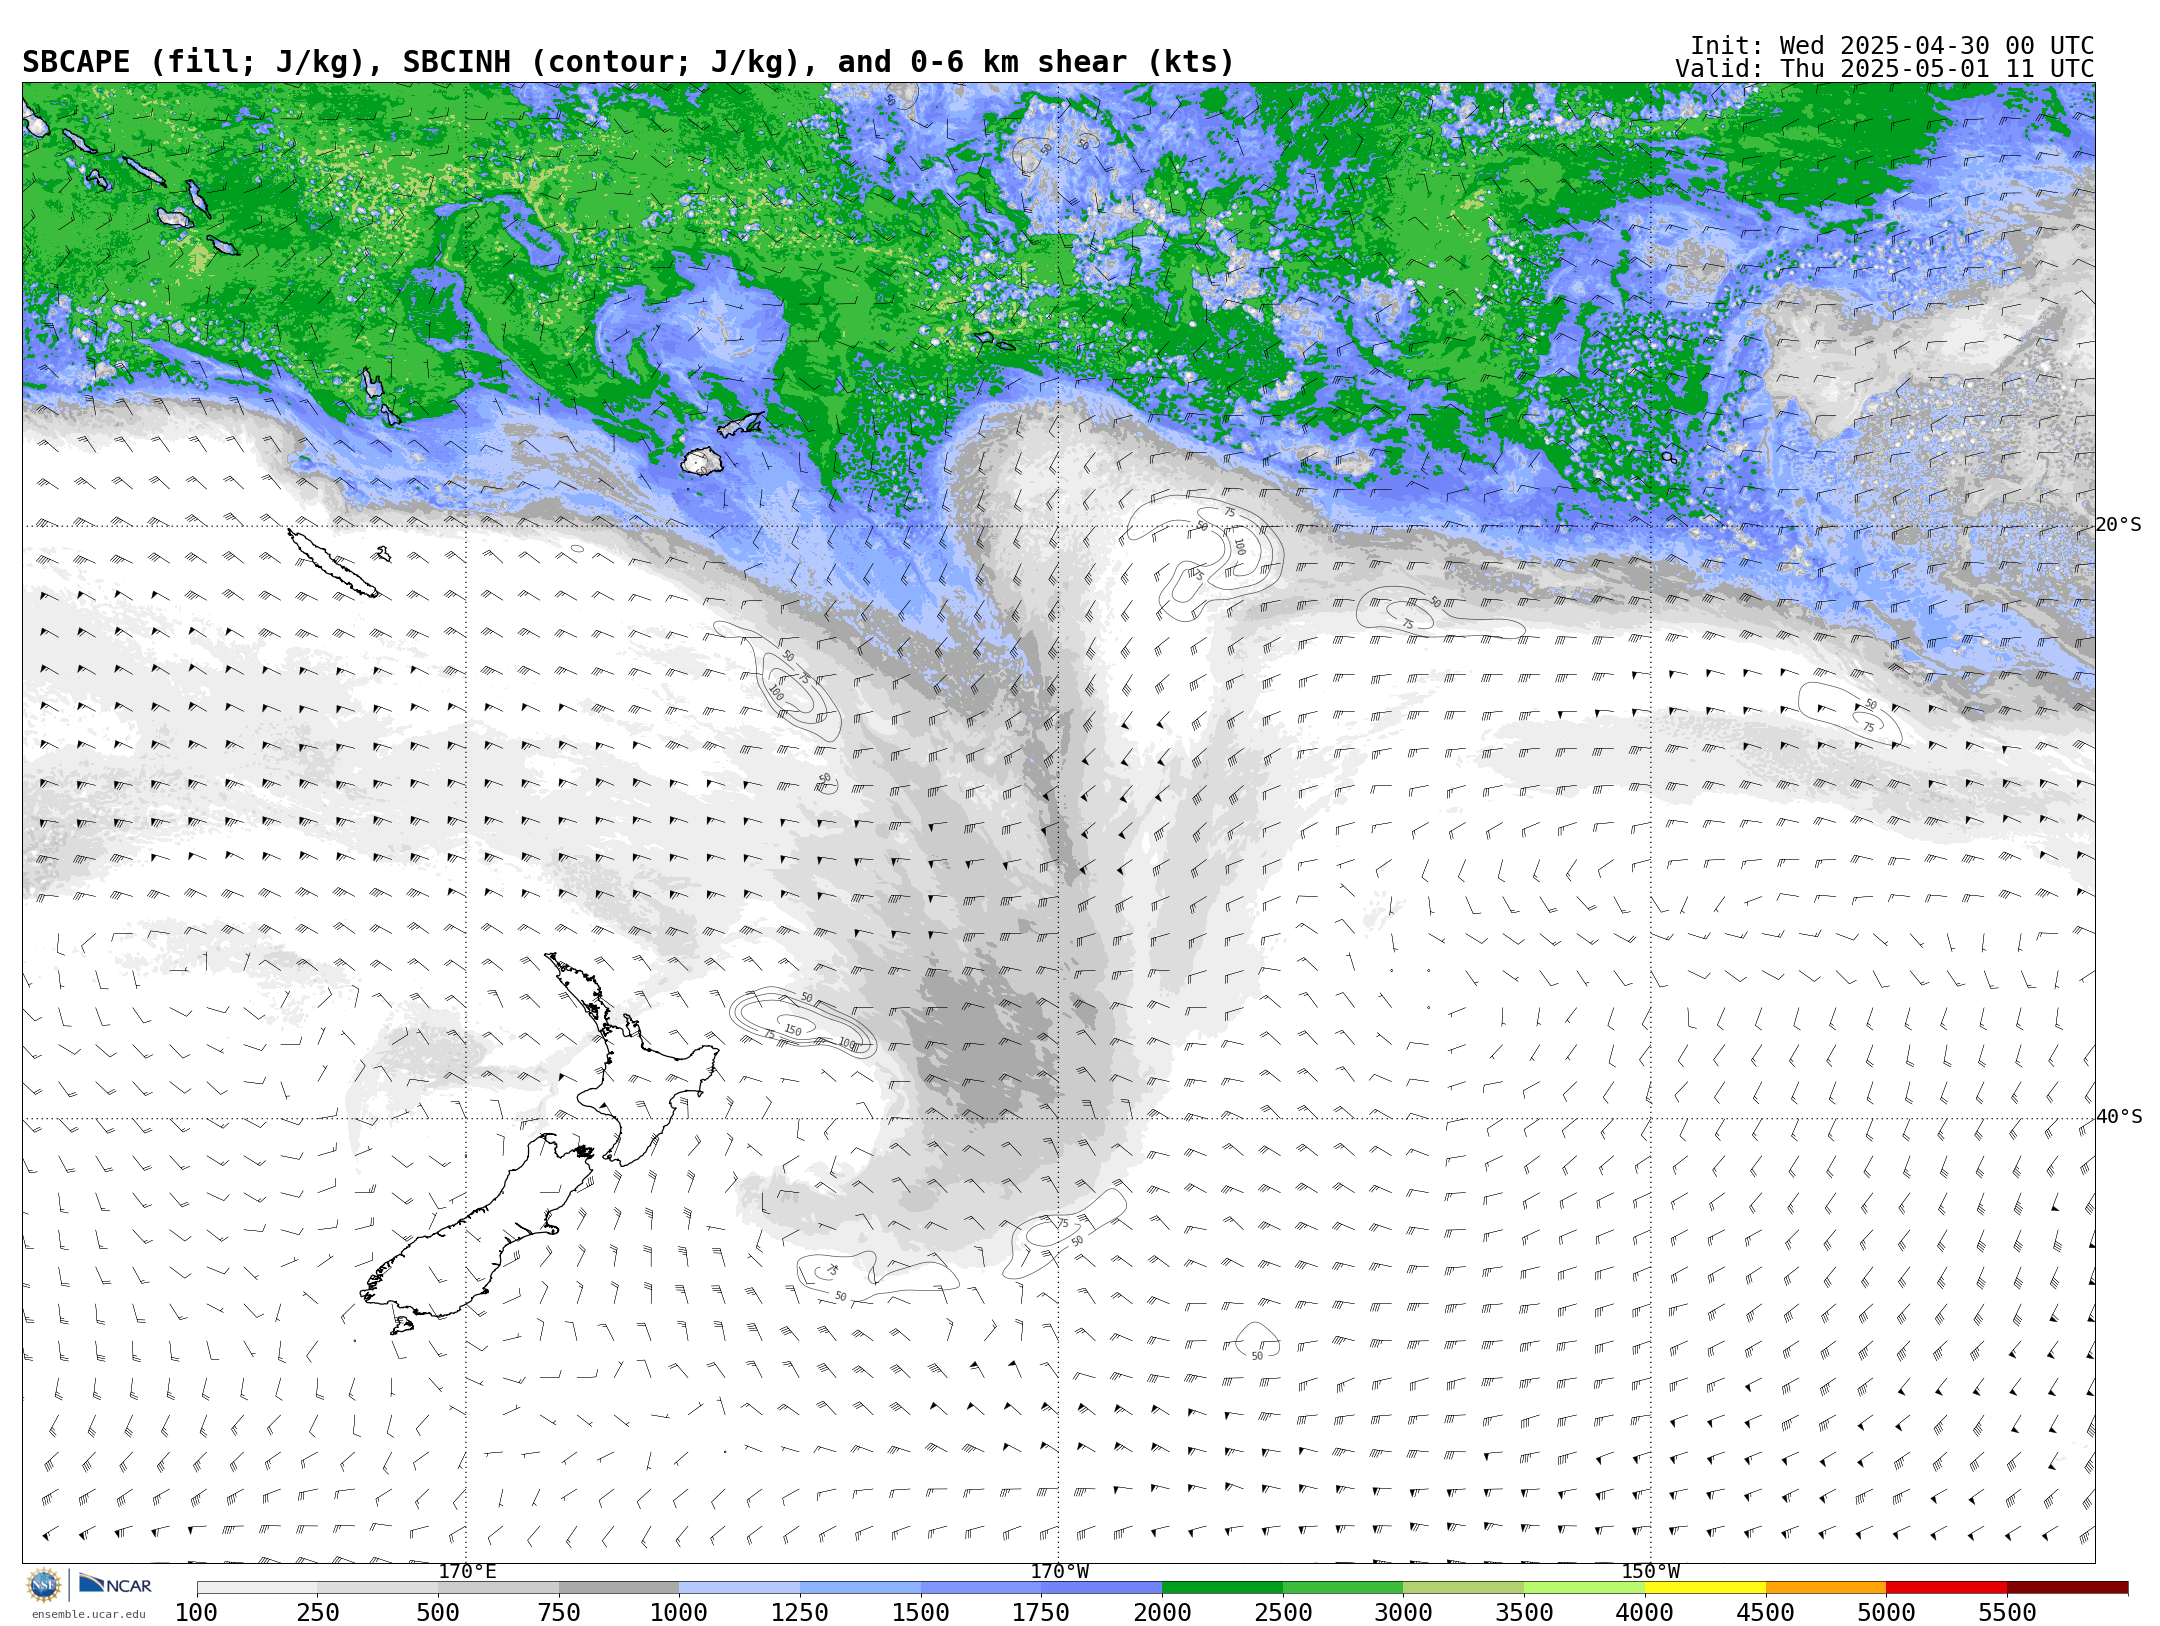Click the New Caledonia island outline
This screenshot has width=2160, height=1626.
click(333, 563)
